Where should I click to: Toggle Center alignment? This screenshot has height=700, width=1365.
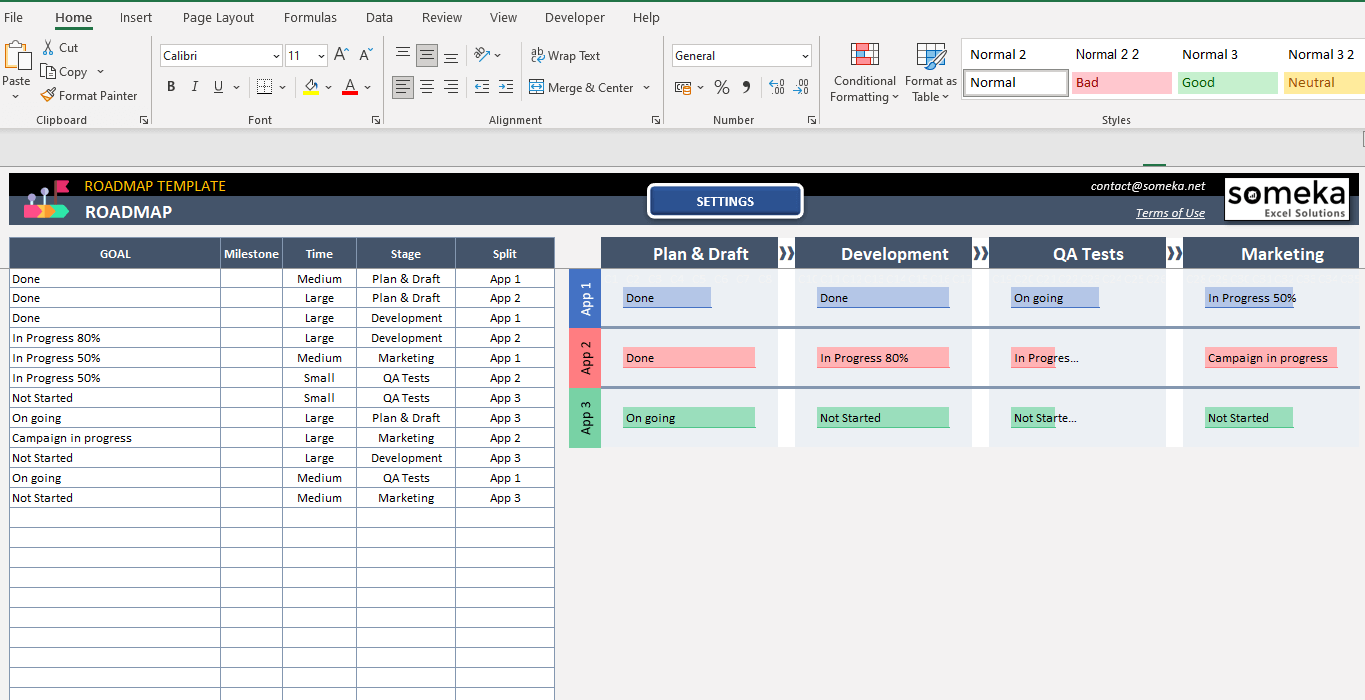[427, 87]
